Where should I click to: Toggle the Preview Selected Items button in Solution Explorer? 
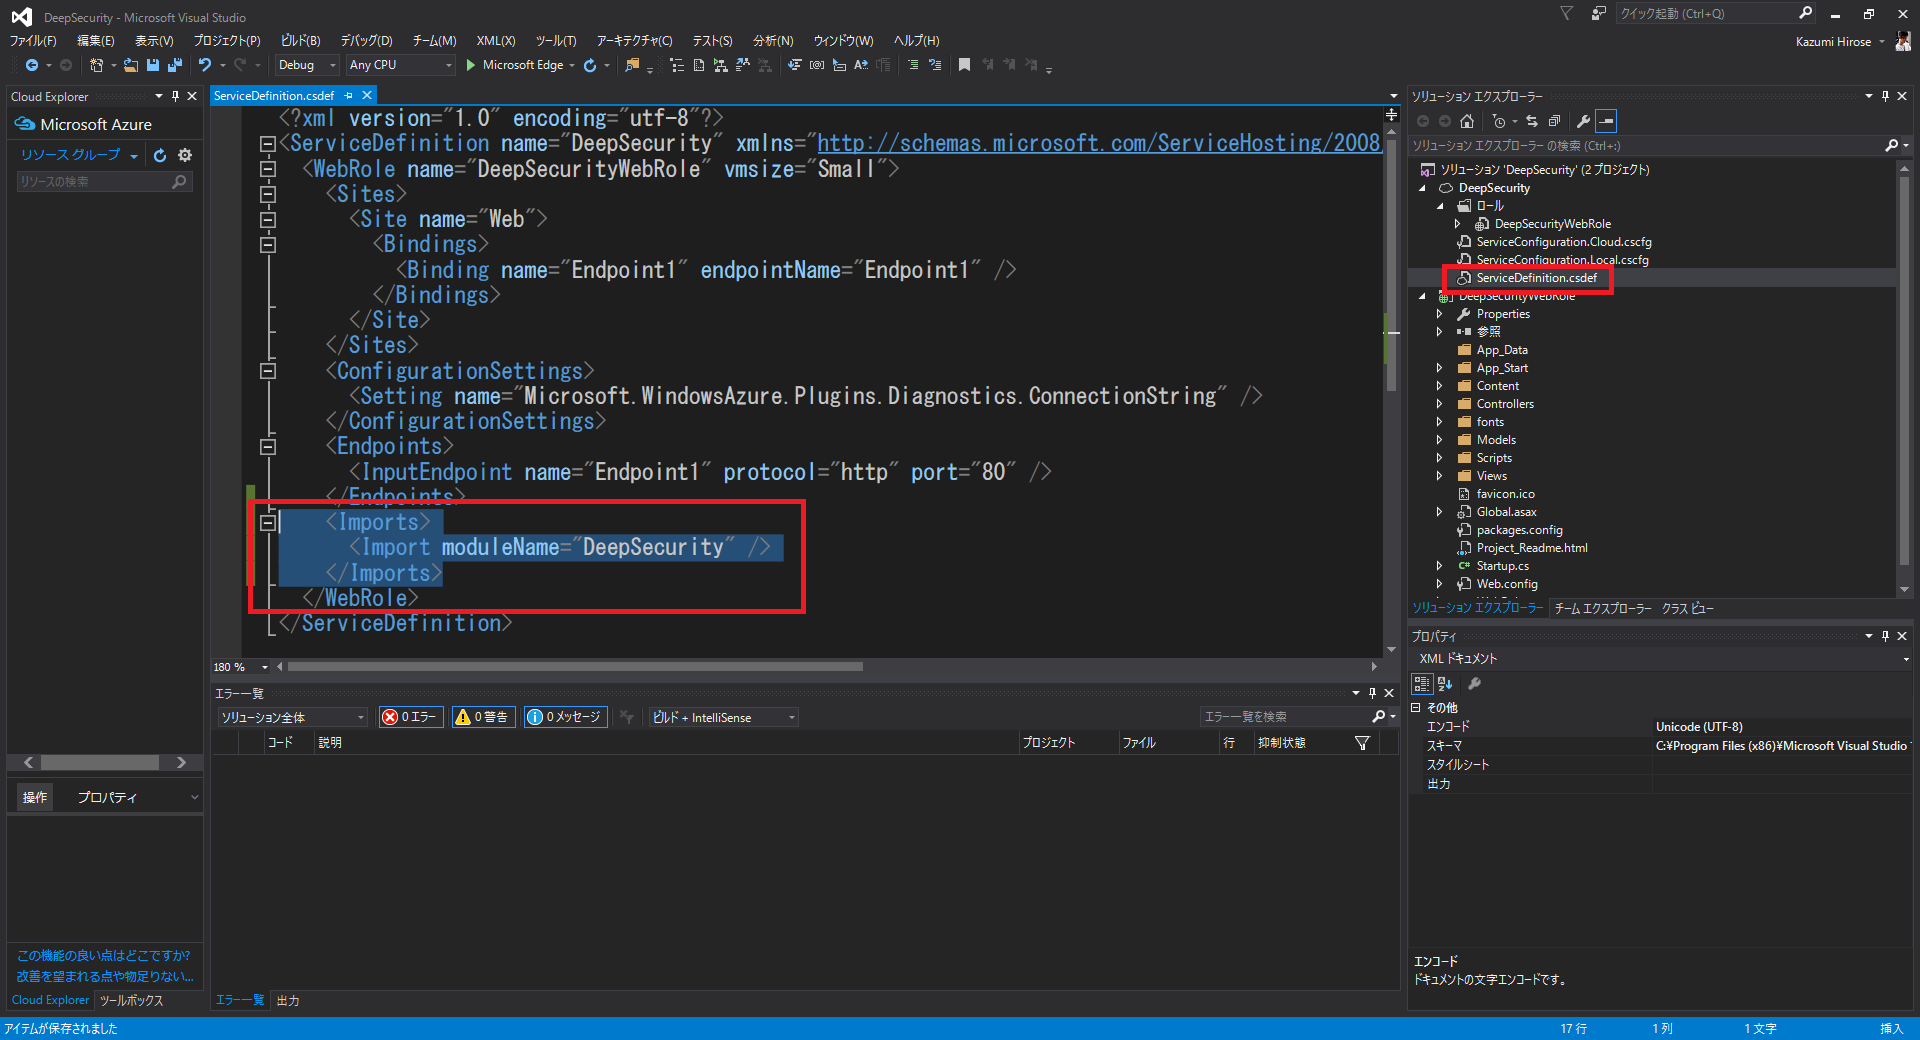[x=1606, y=121]
